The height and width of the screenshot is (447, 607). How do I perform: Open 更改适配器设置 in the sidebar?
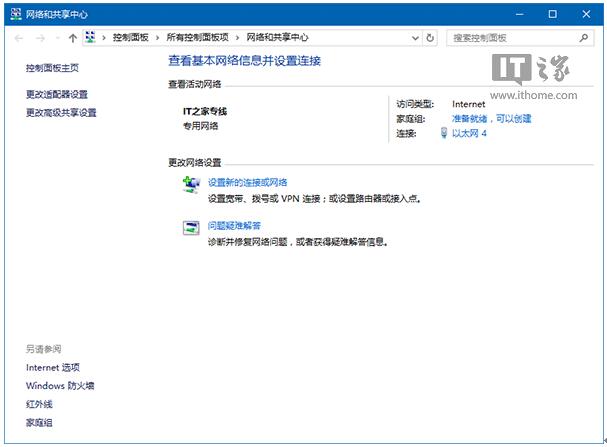tap(57, 94)
